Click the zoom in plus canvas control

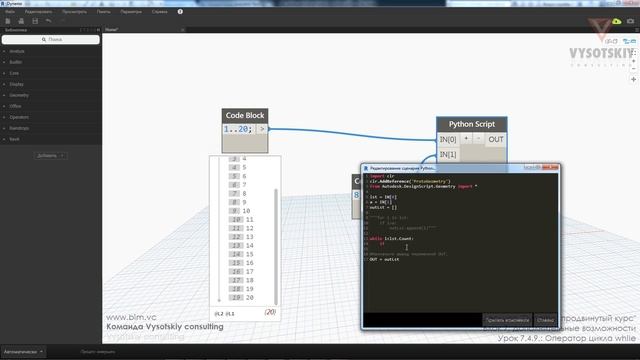pos(633,61)
